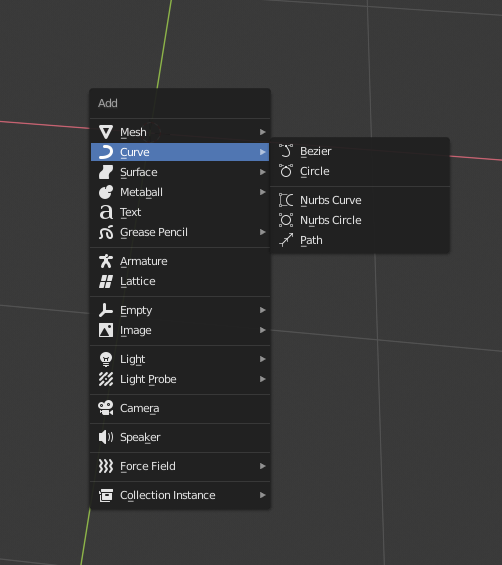502x565 pixels.
Task: Open the Light Probe entry
Action: pyautogui.click(x=180, y=379)
